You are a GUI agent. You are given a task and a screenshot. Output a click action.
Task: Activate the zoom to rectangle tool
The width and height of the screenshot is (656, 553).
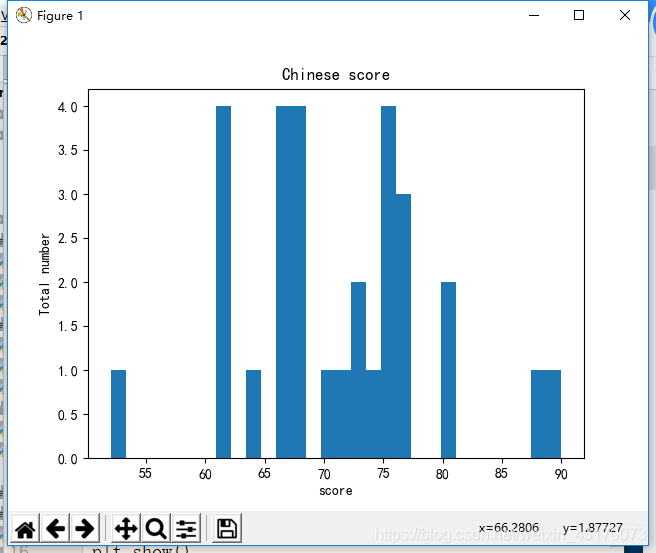(156, 528)
